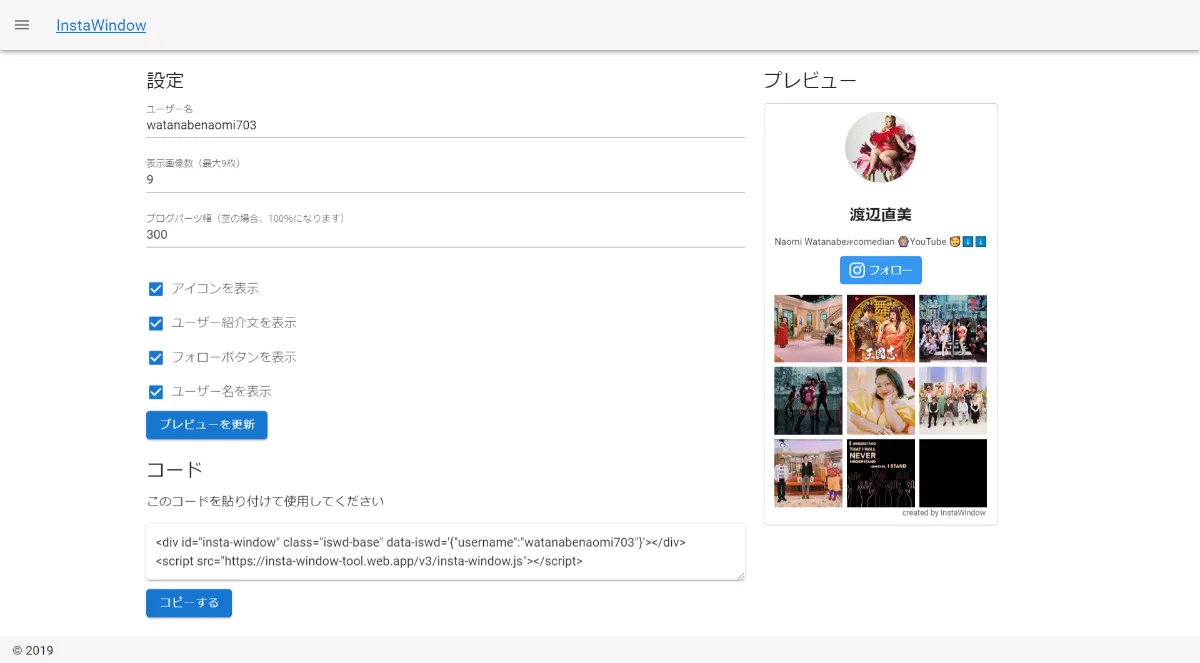The image size is (1200, 663).
Task: Focus the 表示画像数 field showing 9
Action: pos(445,180)
